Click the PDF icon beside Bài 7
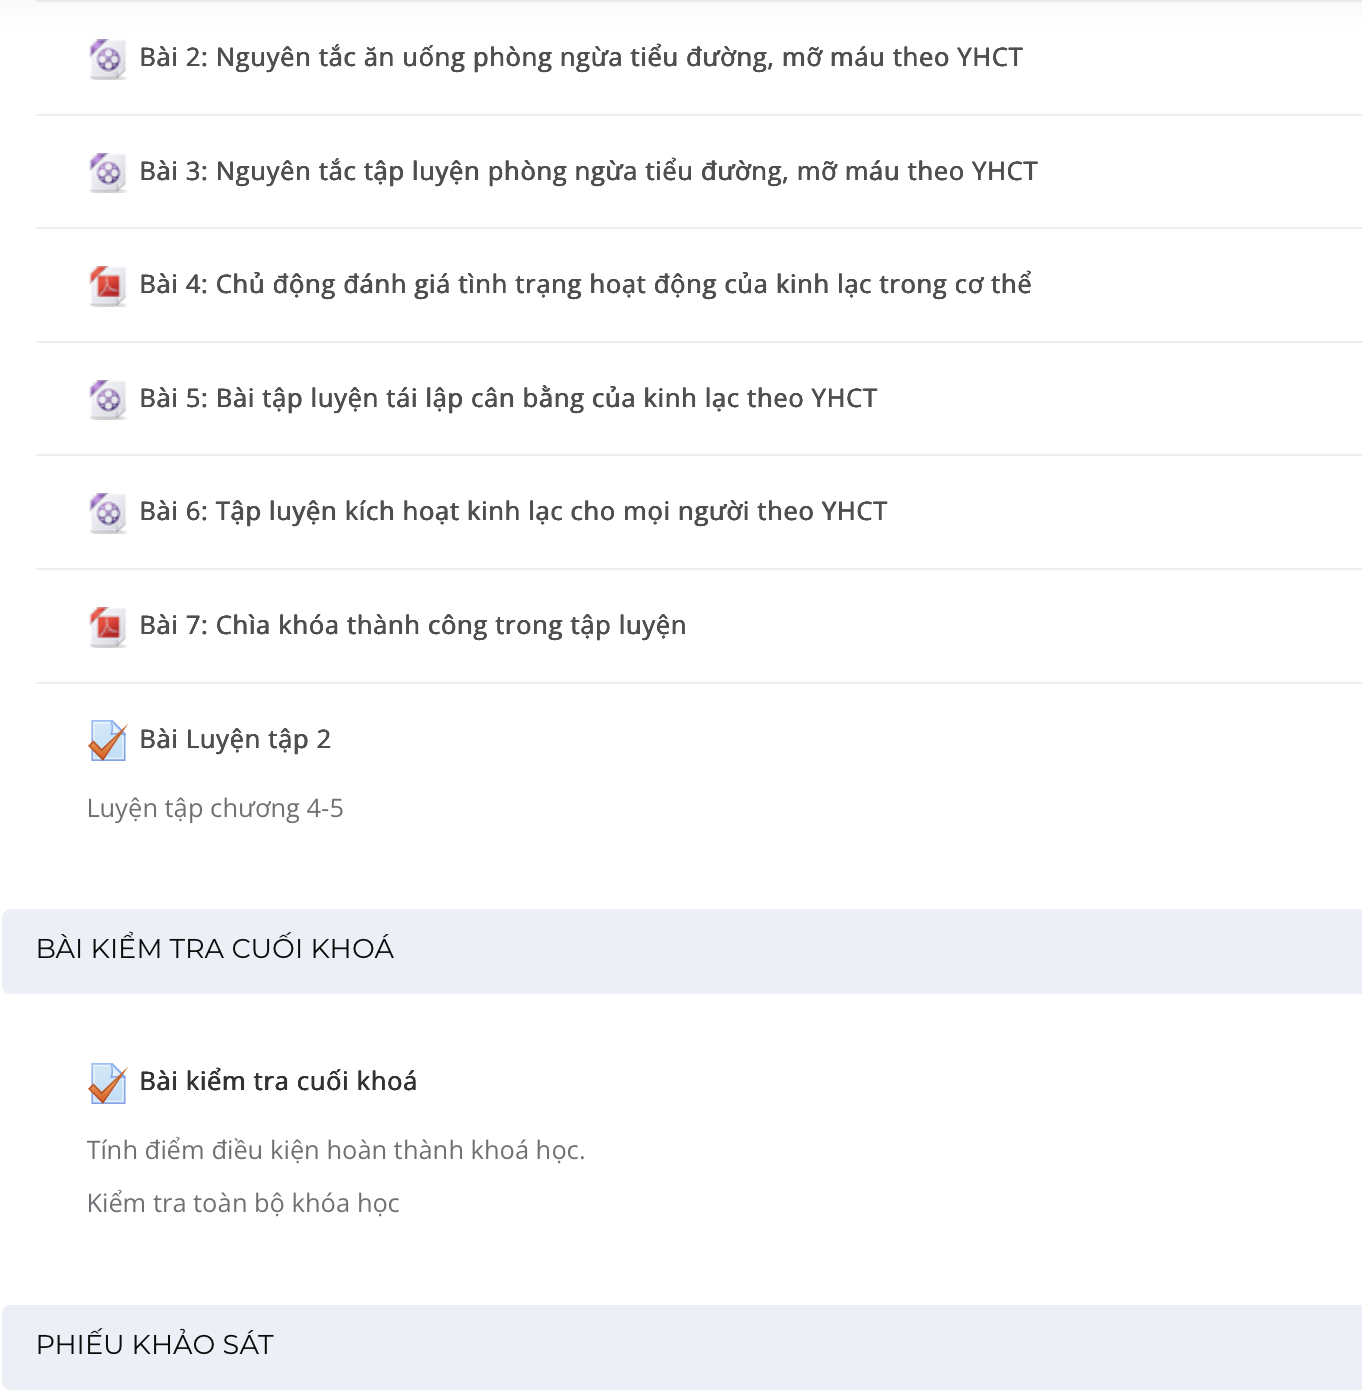The height and width of the screenshot is (1398, 1362). click(107, 627)
